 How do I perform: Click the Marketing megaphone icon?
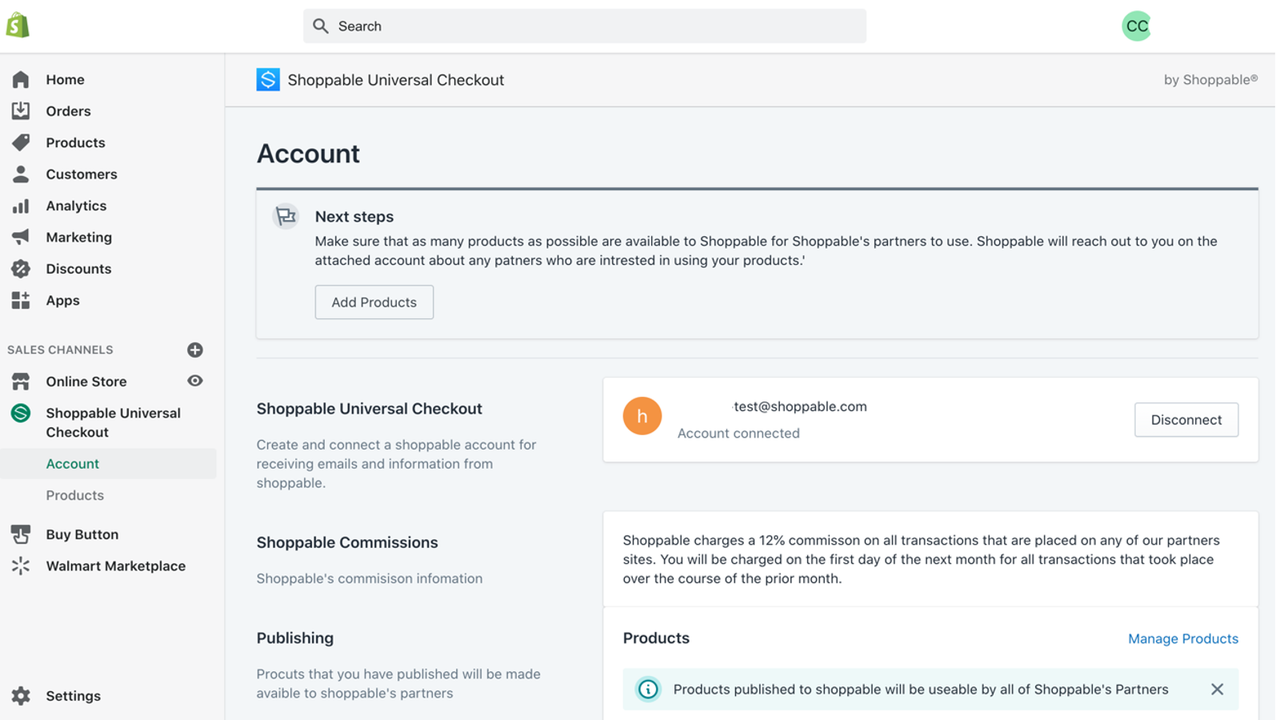pos(21,237)
